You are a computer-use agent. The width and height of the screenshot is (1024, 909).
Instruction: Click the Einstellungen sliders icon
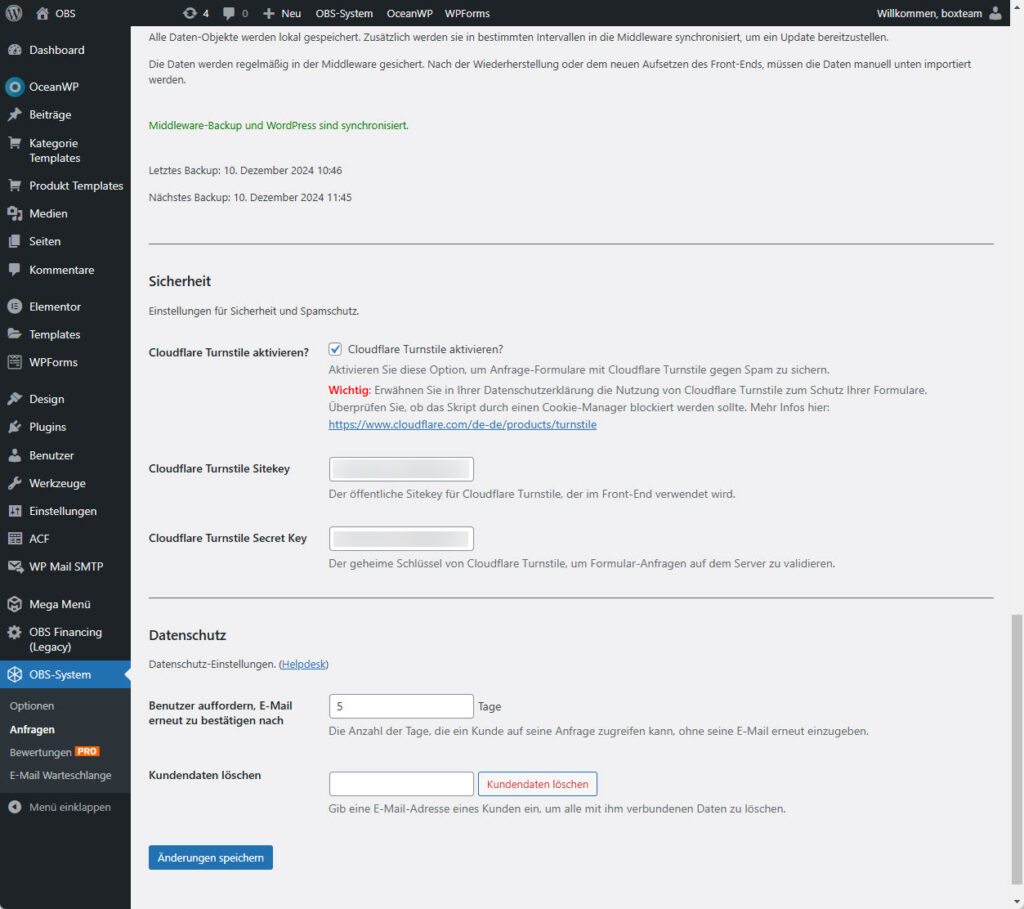(x=14, y=511)
